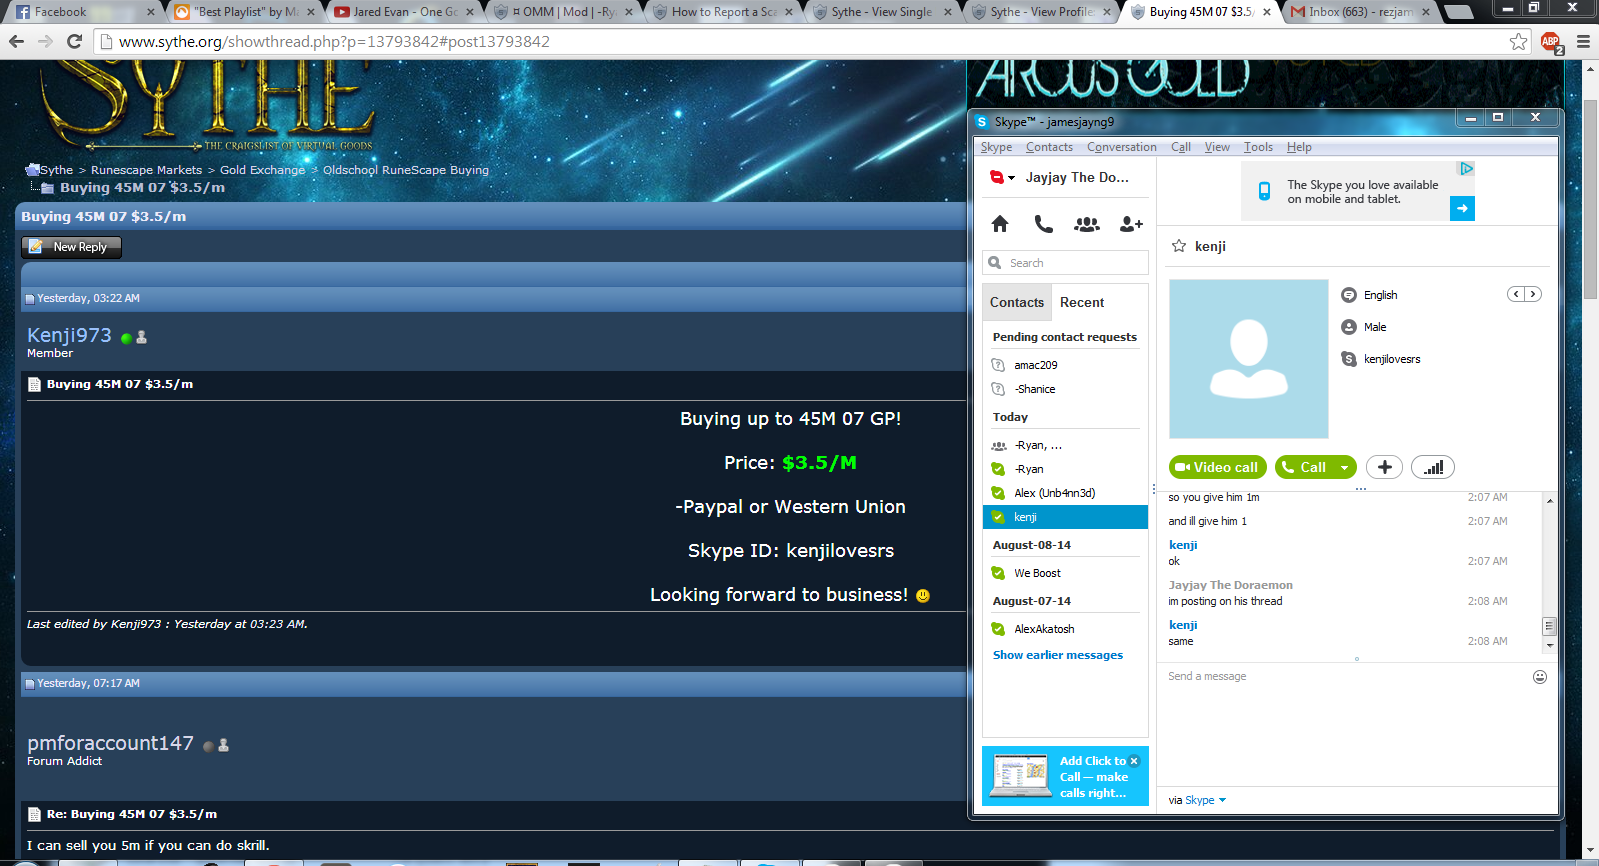Open the Call menu in Skype
This screenshot has height=866, width=1599.
click(1181, 147)
